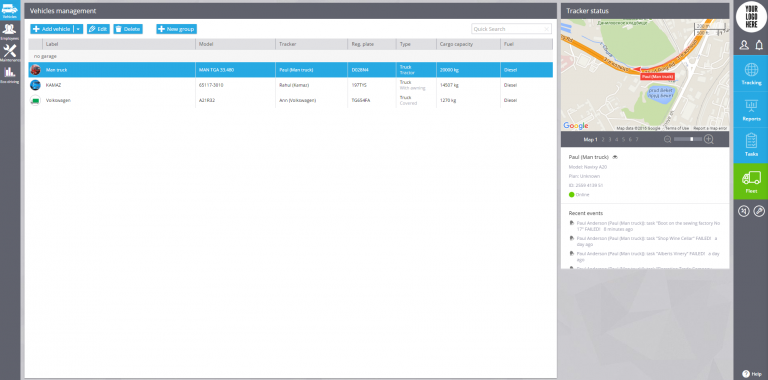Adjust the map zoom slider
This screenshot has width=768, height=380.
pos(688,140)
